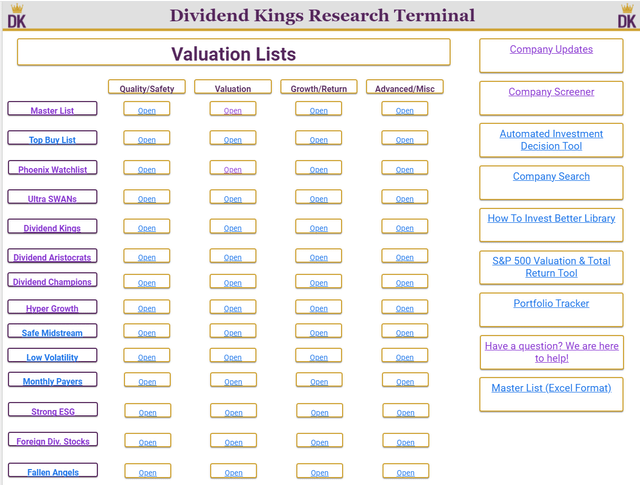Image resolution: width=640 pixels, height=485 pixels.
Task: Open Dividend Kings Valuation
Action: point(233,227)
